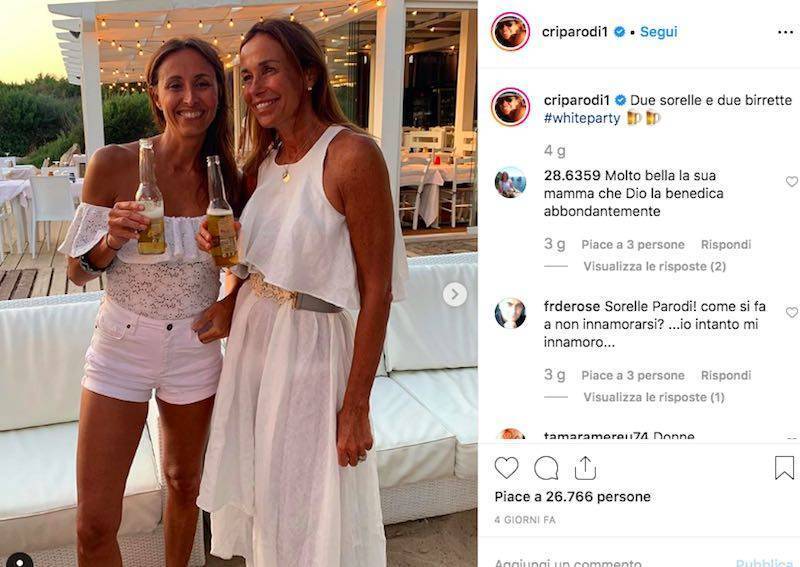Screen dimensions: 800x567
Task: Open frderose's profile avatar
Action: click(510, 313)
